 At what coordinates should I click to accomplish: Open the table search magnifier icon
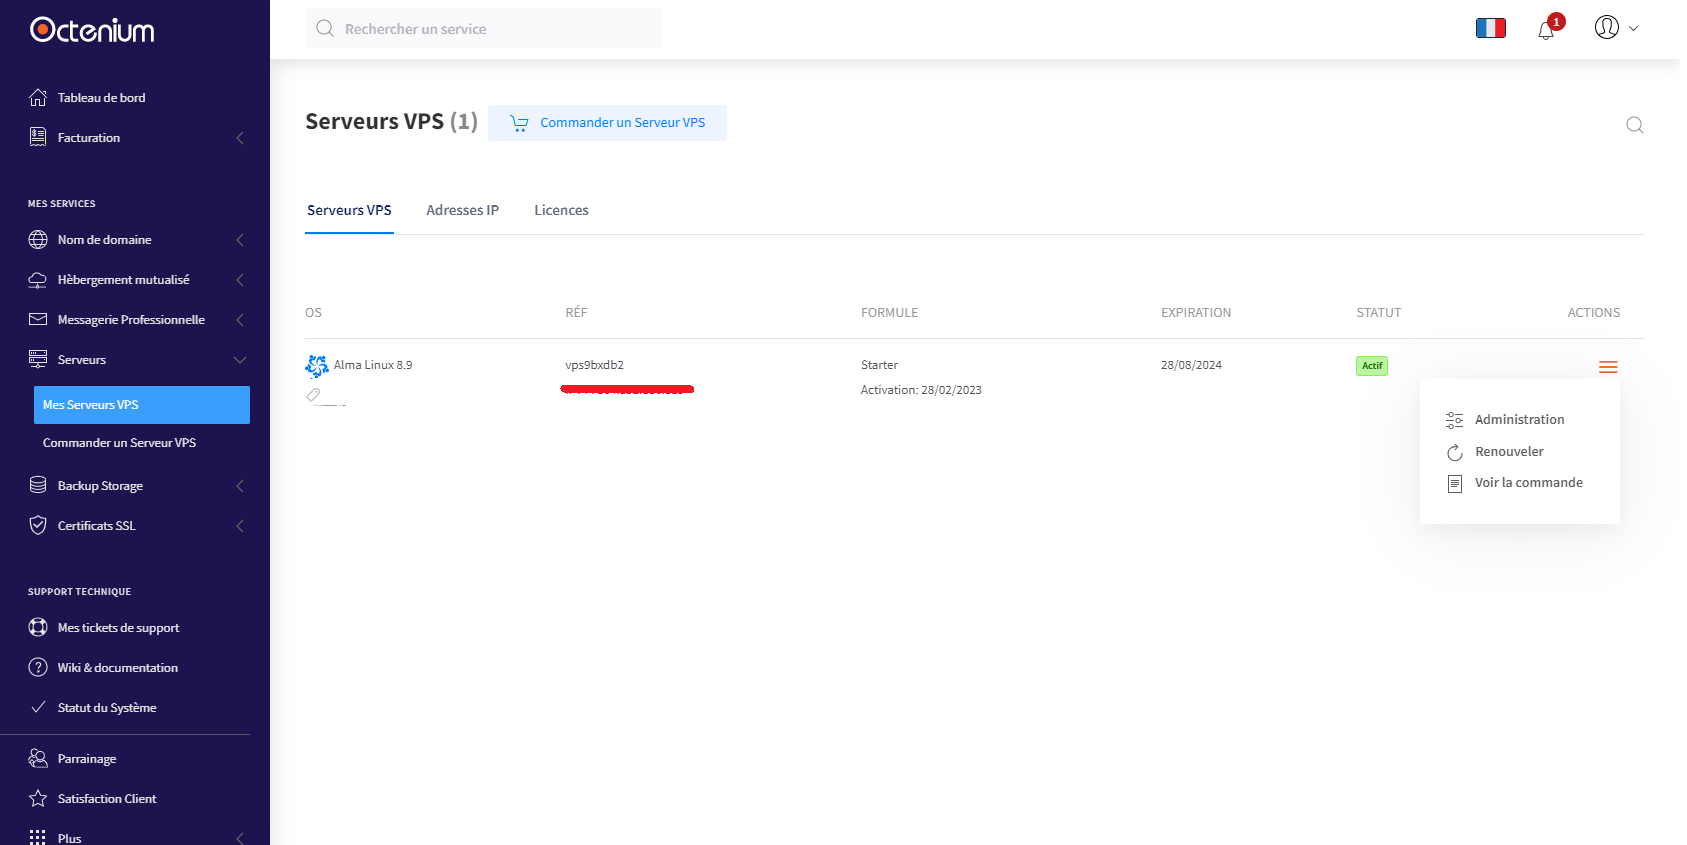click(x=1635, y=125)
